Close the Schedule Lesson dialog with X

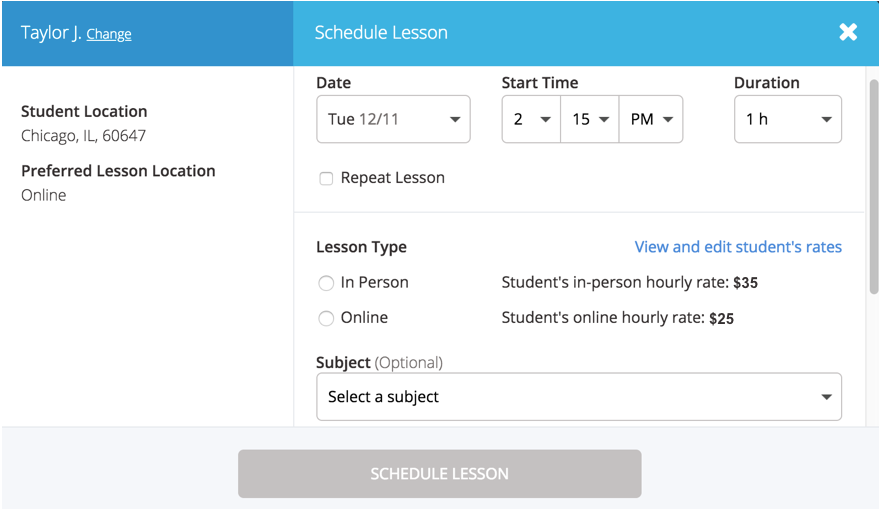coord(848,32)
